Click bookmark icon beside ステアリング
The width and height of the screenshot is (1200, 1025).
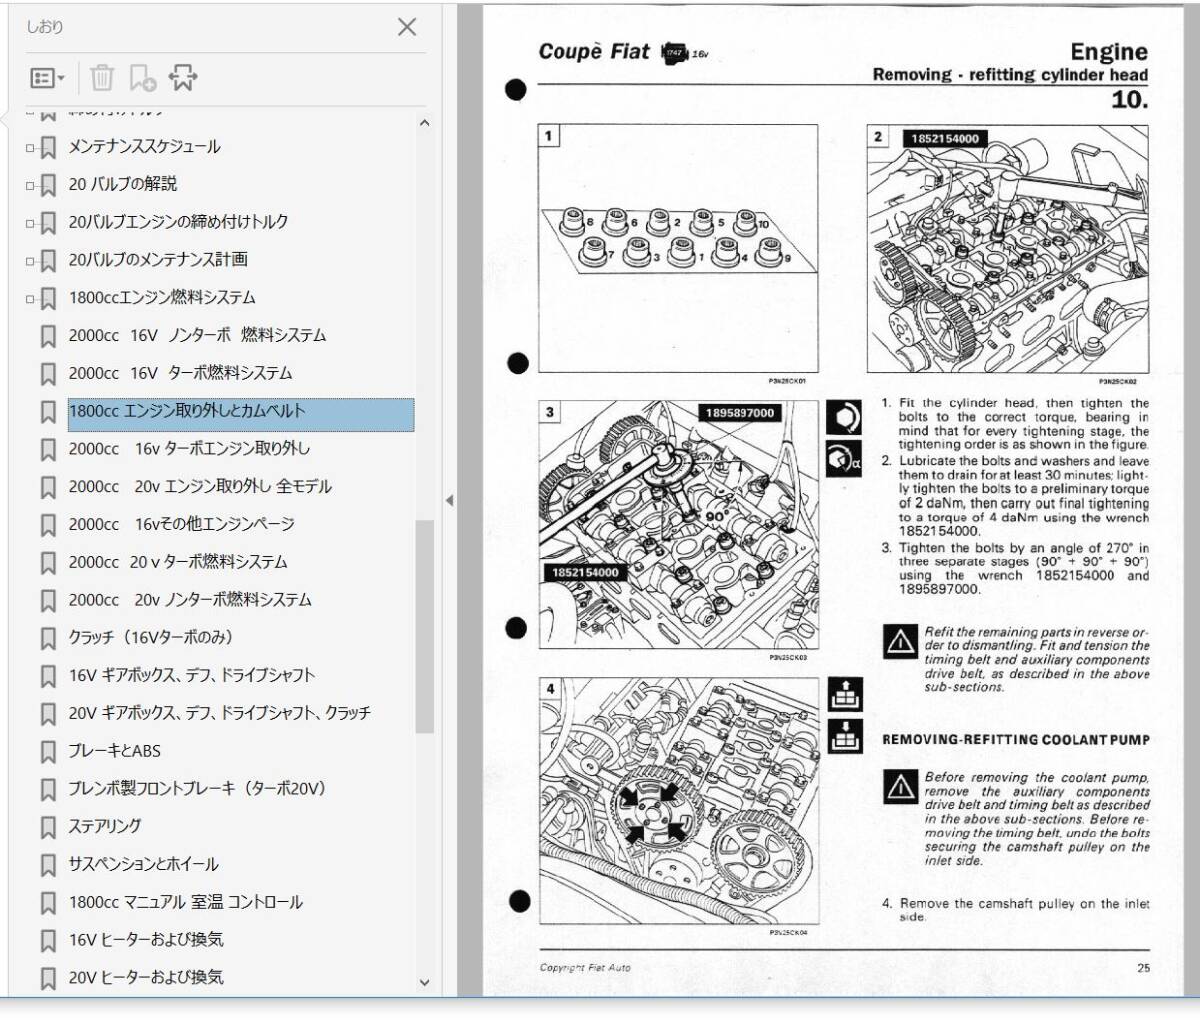(47, 828)
